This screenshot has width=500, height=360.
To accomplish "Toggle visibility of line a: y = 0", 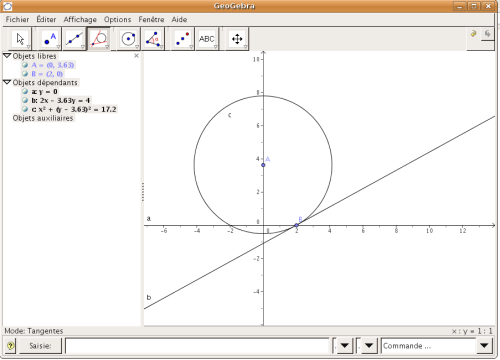I will [x=25, y=91].
